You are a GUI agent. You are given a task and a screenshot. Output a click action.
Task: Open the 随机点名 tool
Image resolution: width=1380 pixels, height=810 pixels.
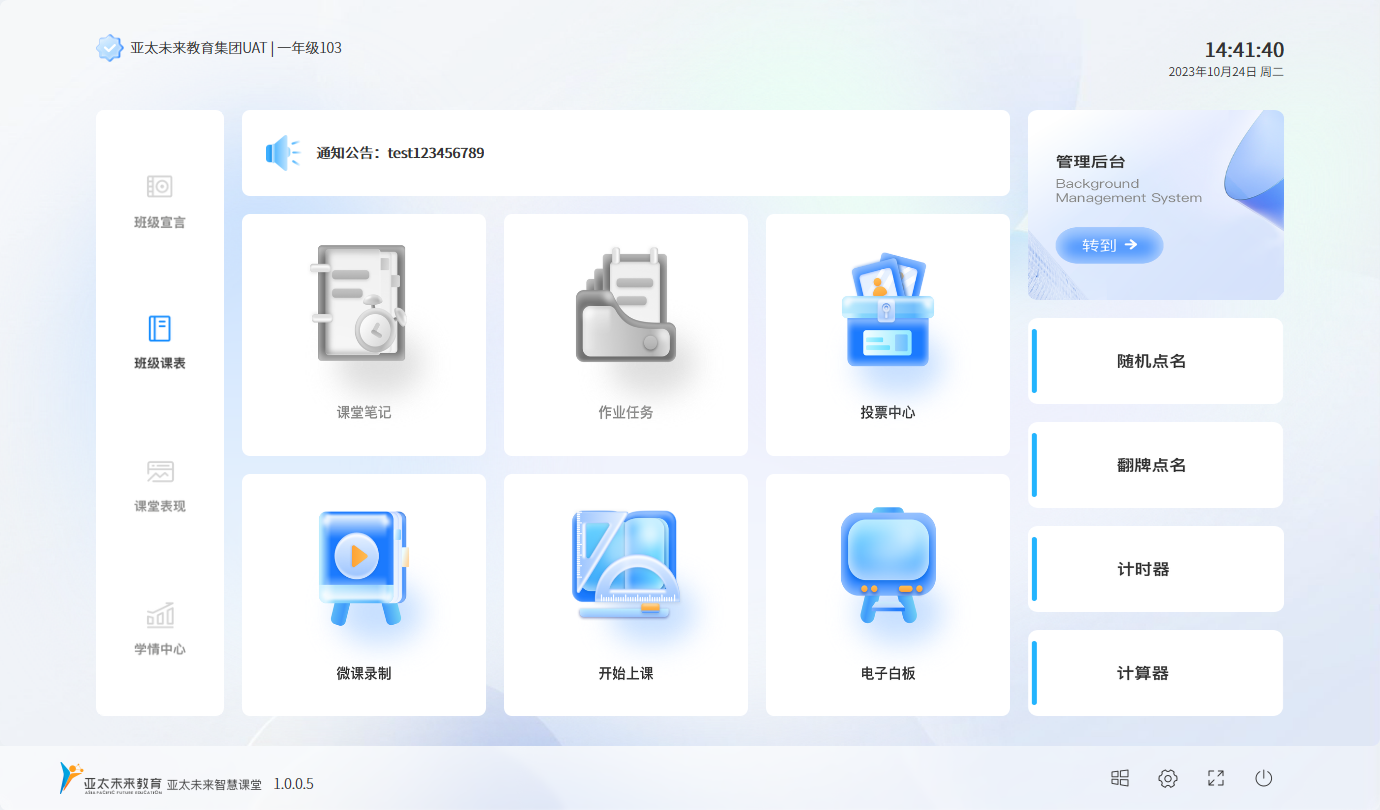(1156, 361)
